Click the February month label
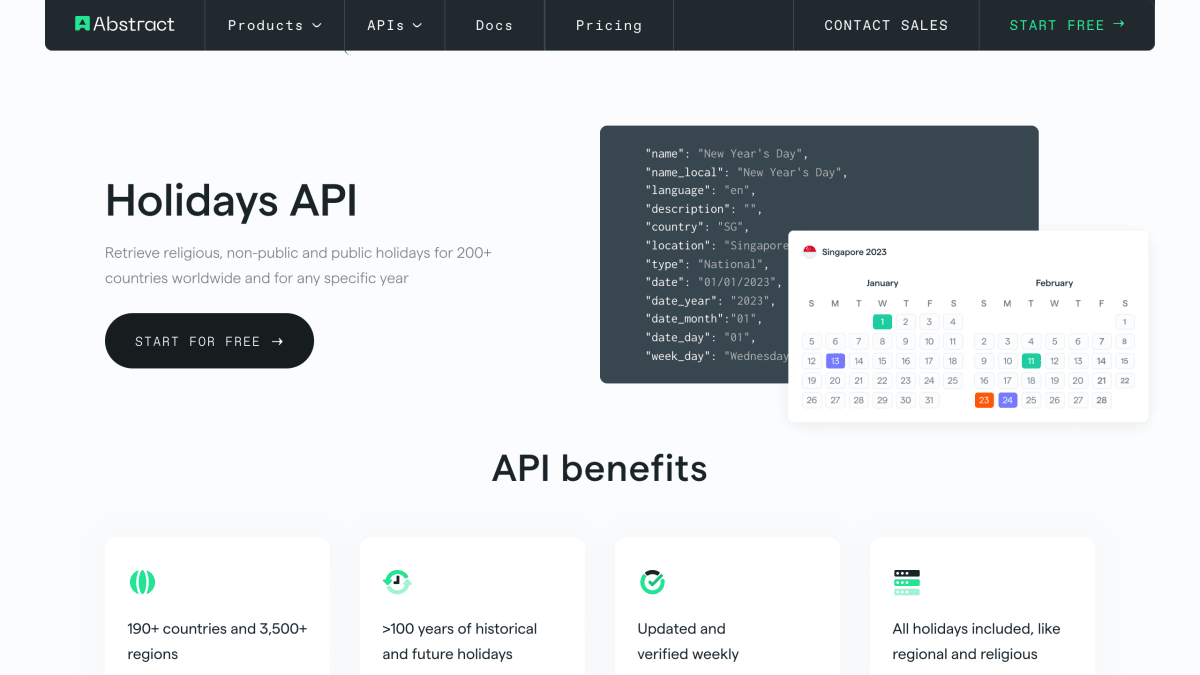The image size is (1200, 675). 1054,283
